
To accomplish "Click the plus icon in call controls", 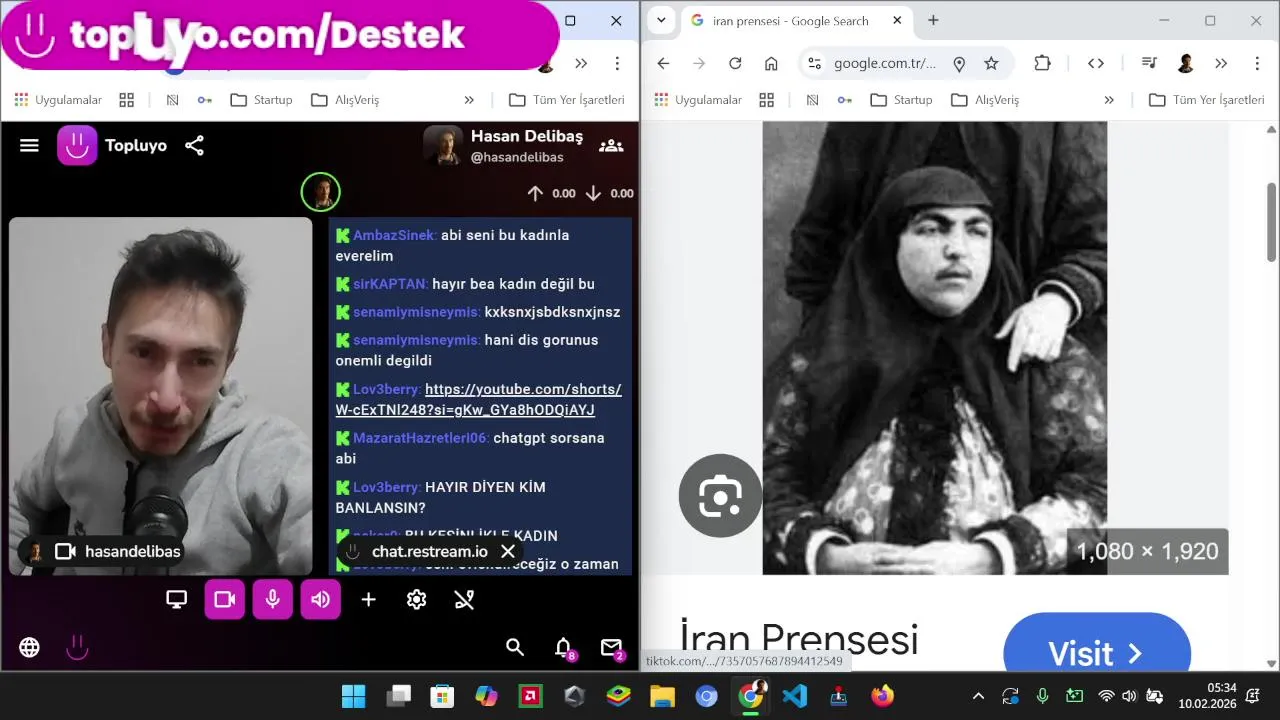I will click(x=369, y=599).
